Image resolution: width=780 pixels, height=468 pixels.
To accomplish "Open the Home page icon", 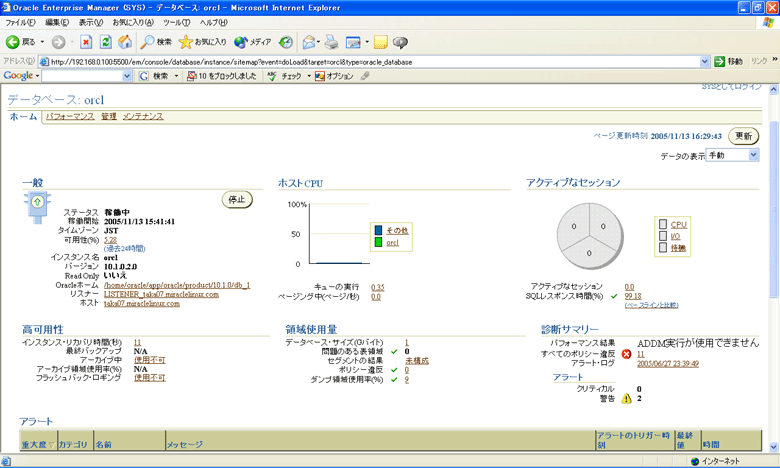I will click(125, 42).
